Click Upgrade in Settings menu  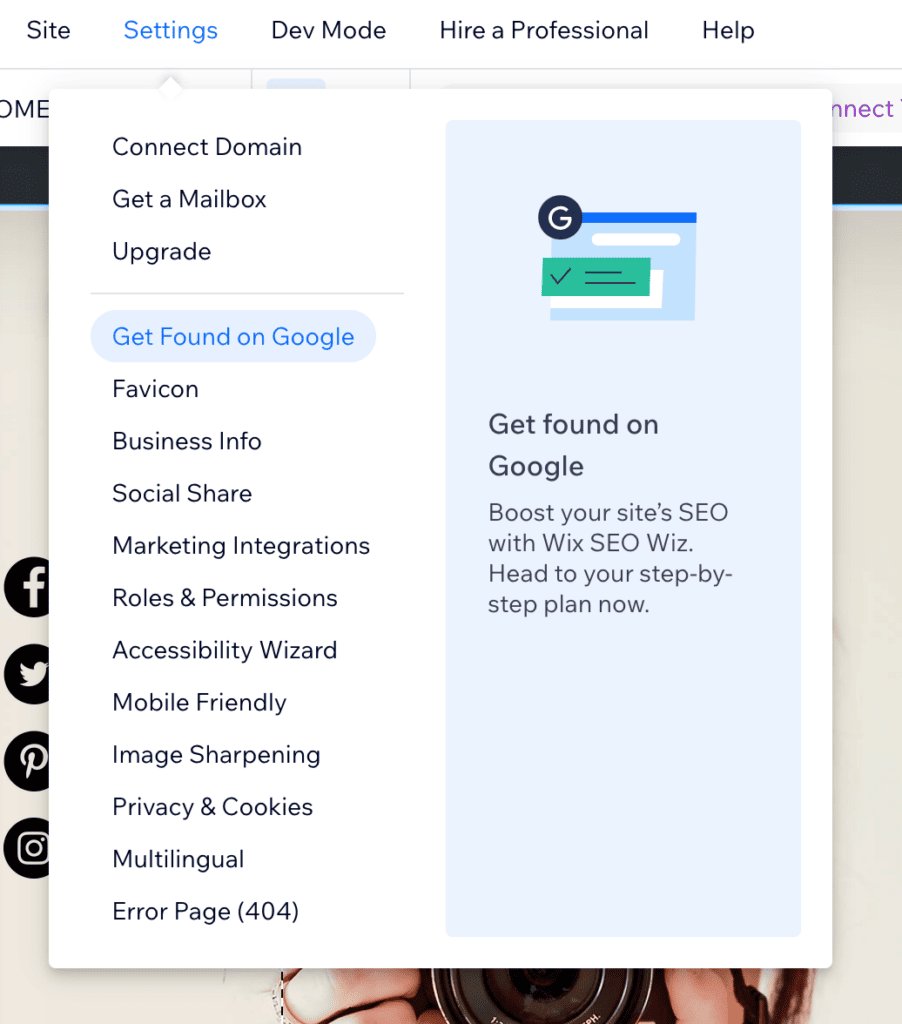(x=162, y=251)
